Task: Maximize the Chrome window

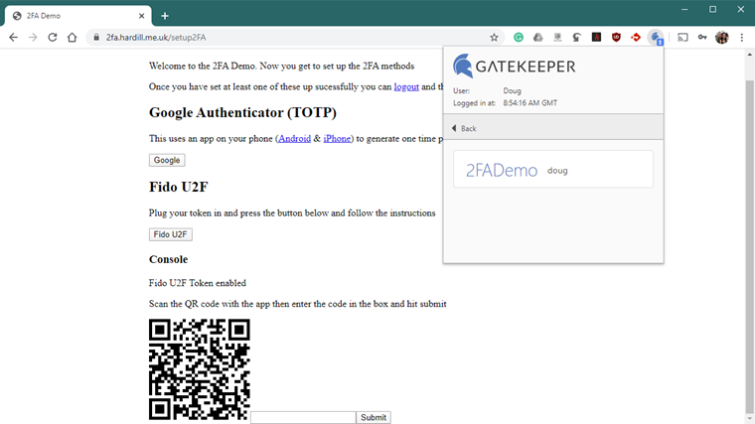Action: tap(713, 10)
